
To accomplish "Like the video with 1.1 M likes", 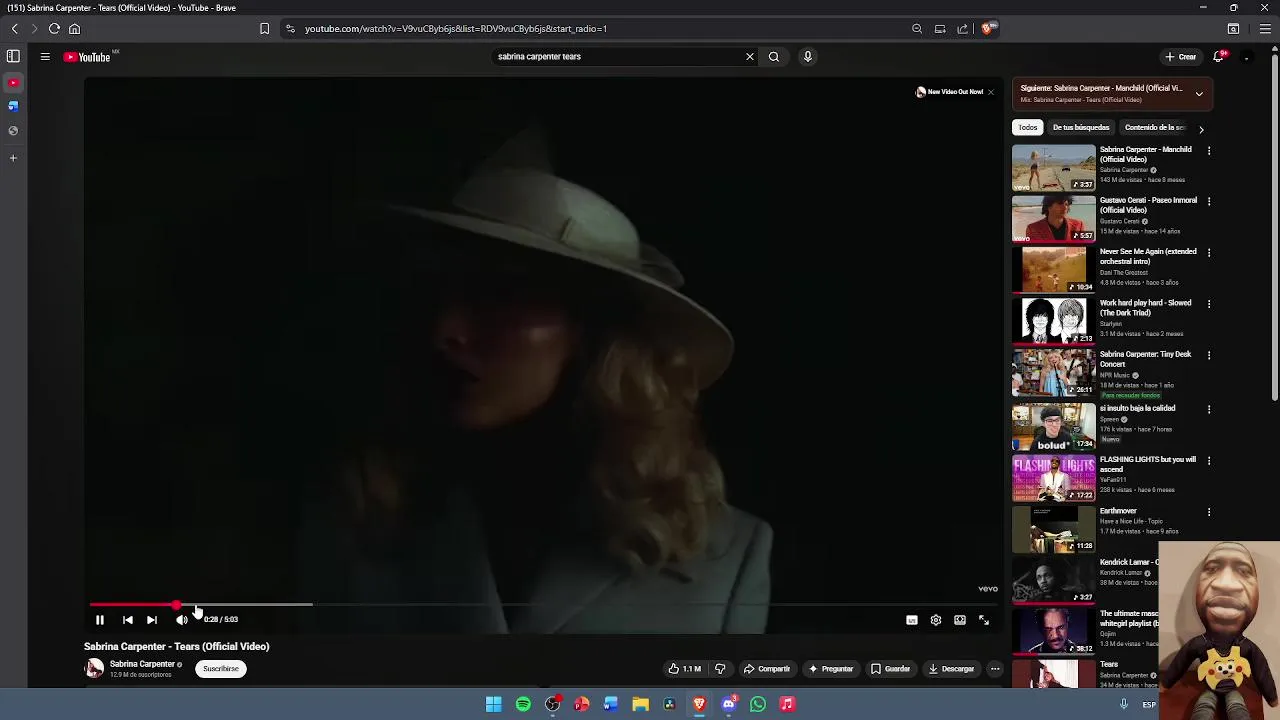I will click(686, 669).
